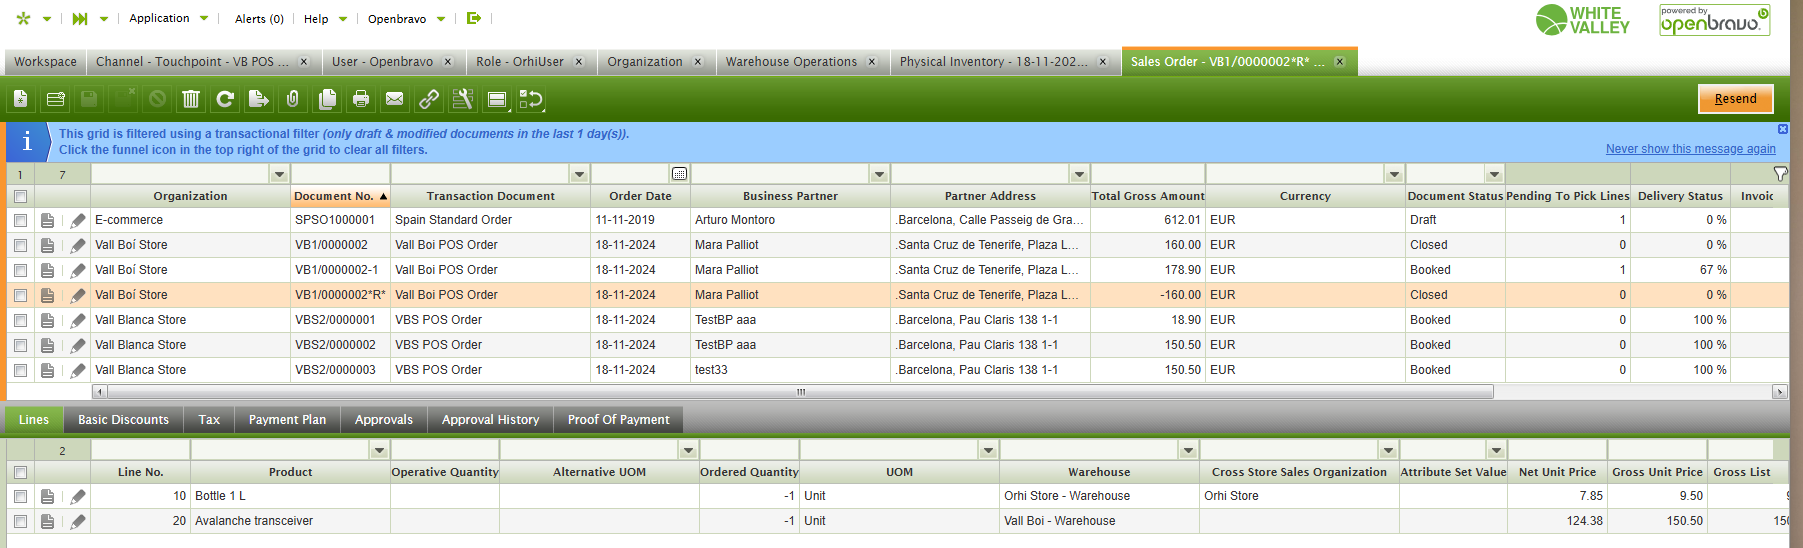This screenshot has width=1803, height=548.
Task: Tick the VB1/0000002-1 order checkbox
Action: [x=20, y=270]
